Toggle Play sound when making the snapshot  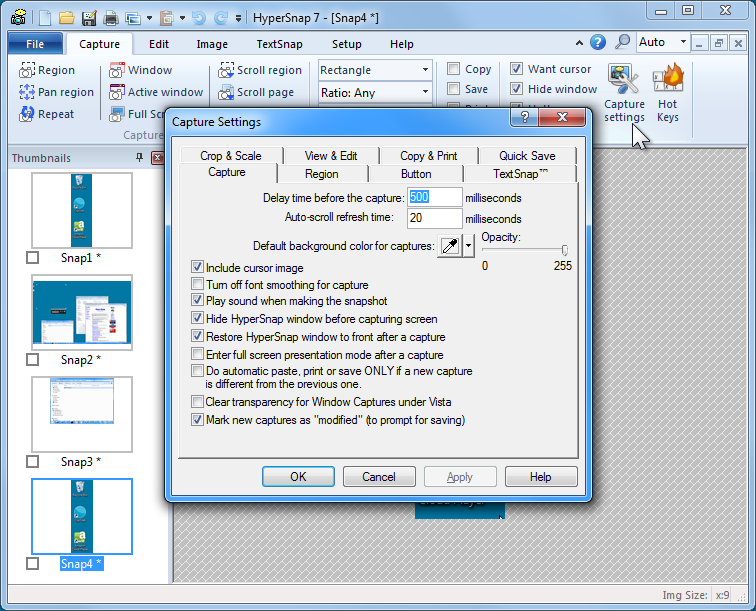(x=198, y=301)
